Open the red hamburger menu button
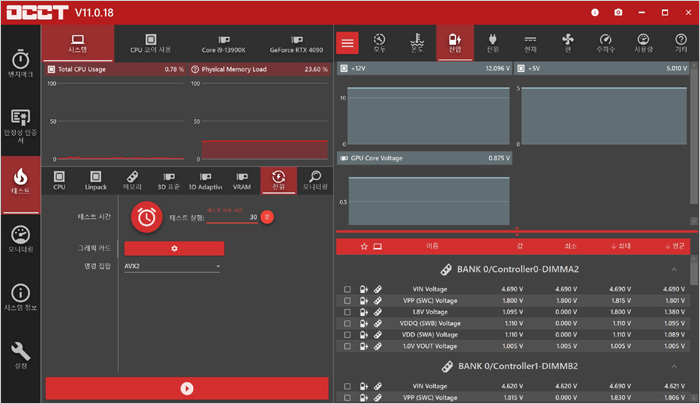Screen dimensions: 700x404 [347, 43]
